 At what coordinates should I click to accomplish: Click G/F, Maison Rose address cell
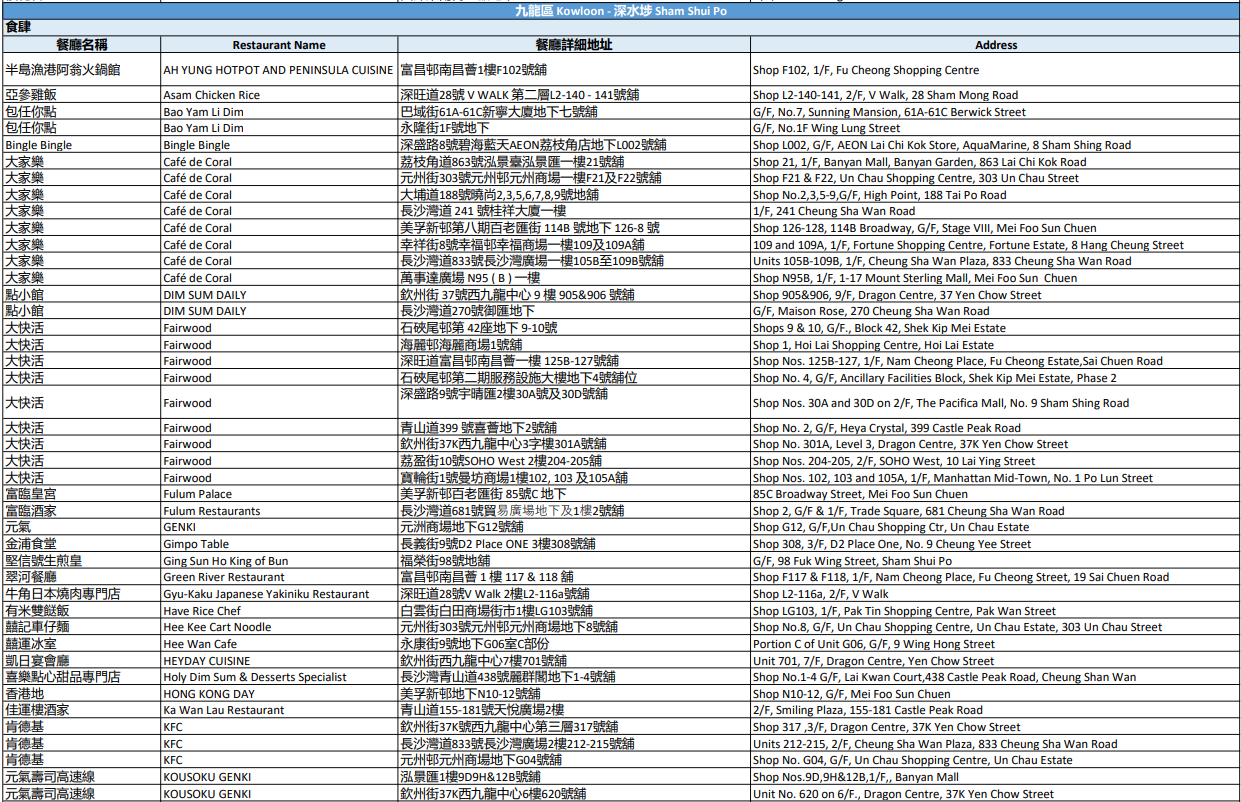click(x=996, y=311)
